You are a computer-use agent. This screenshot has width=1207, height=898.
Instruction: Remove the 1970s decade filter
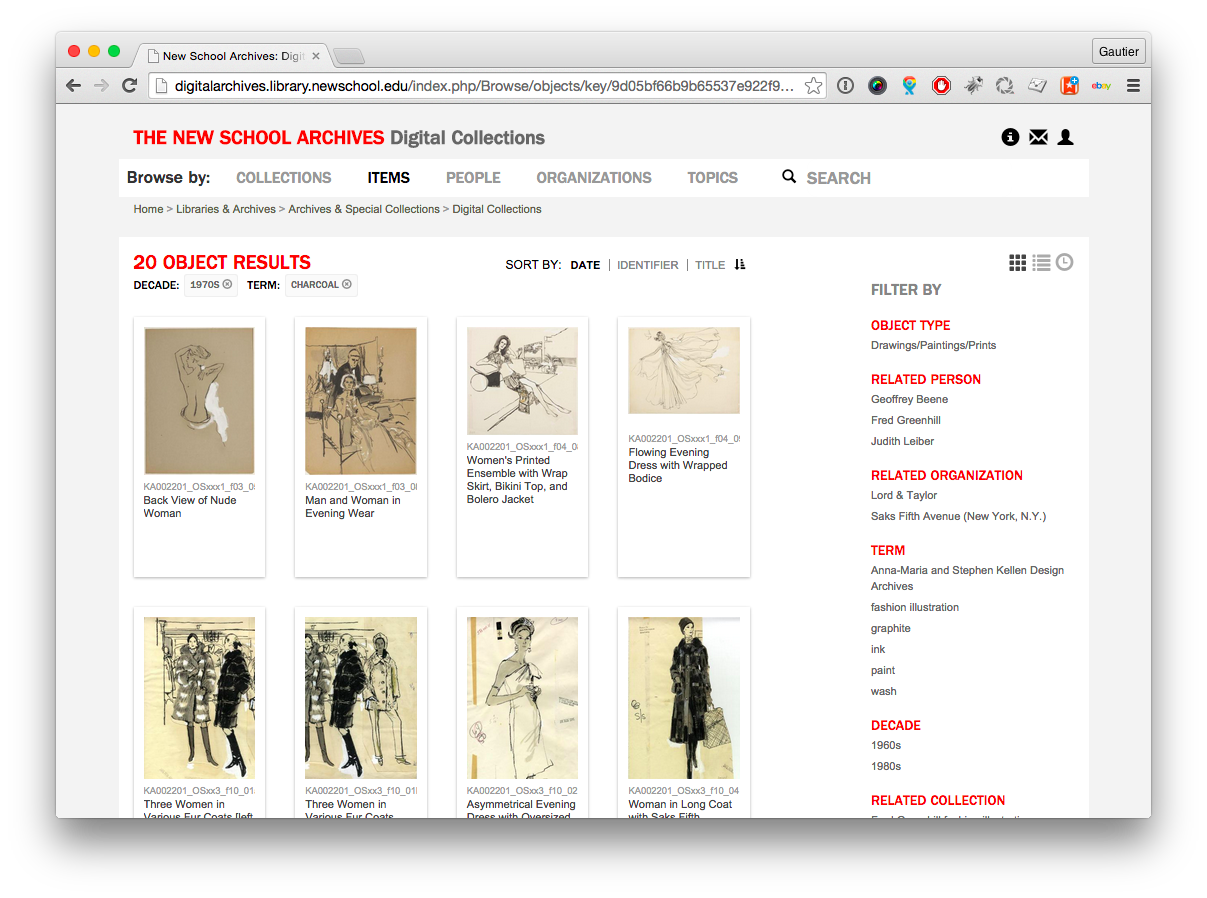tap(227, 285)
